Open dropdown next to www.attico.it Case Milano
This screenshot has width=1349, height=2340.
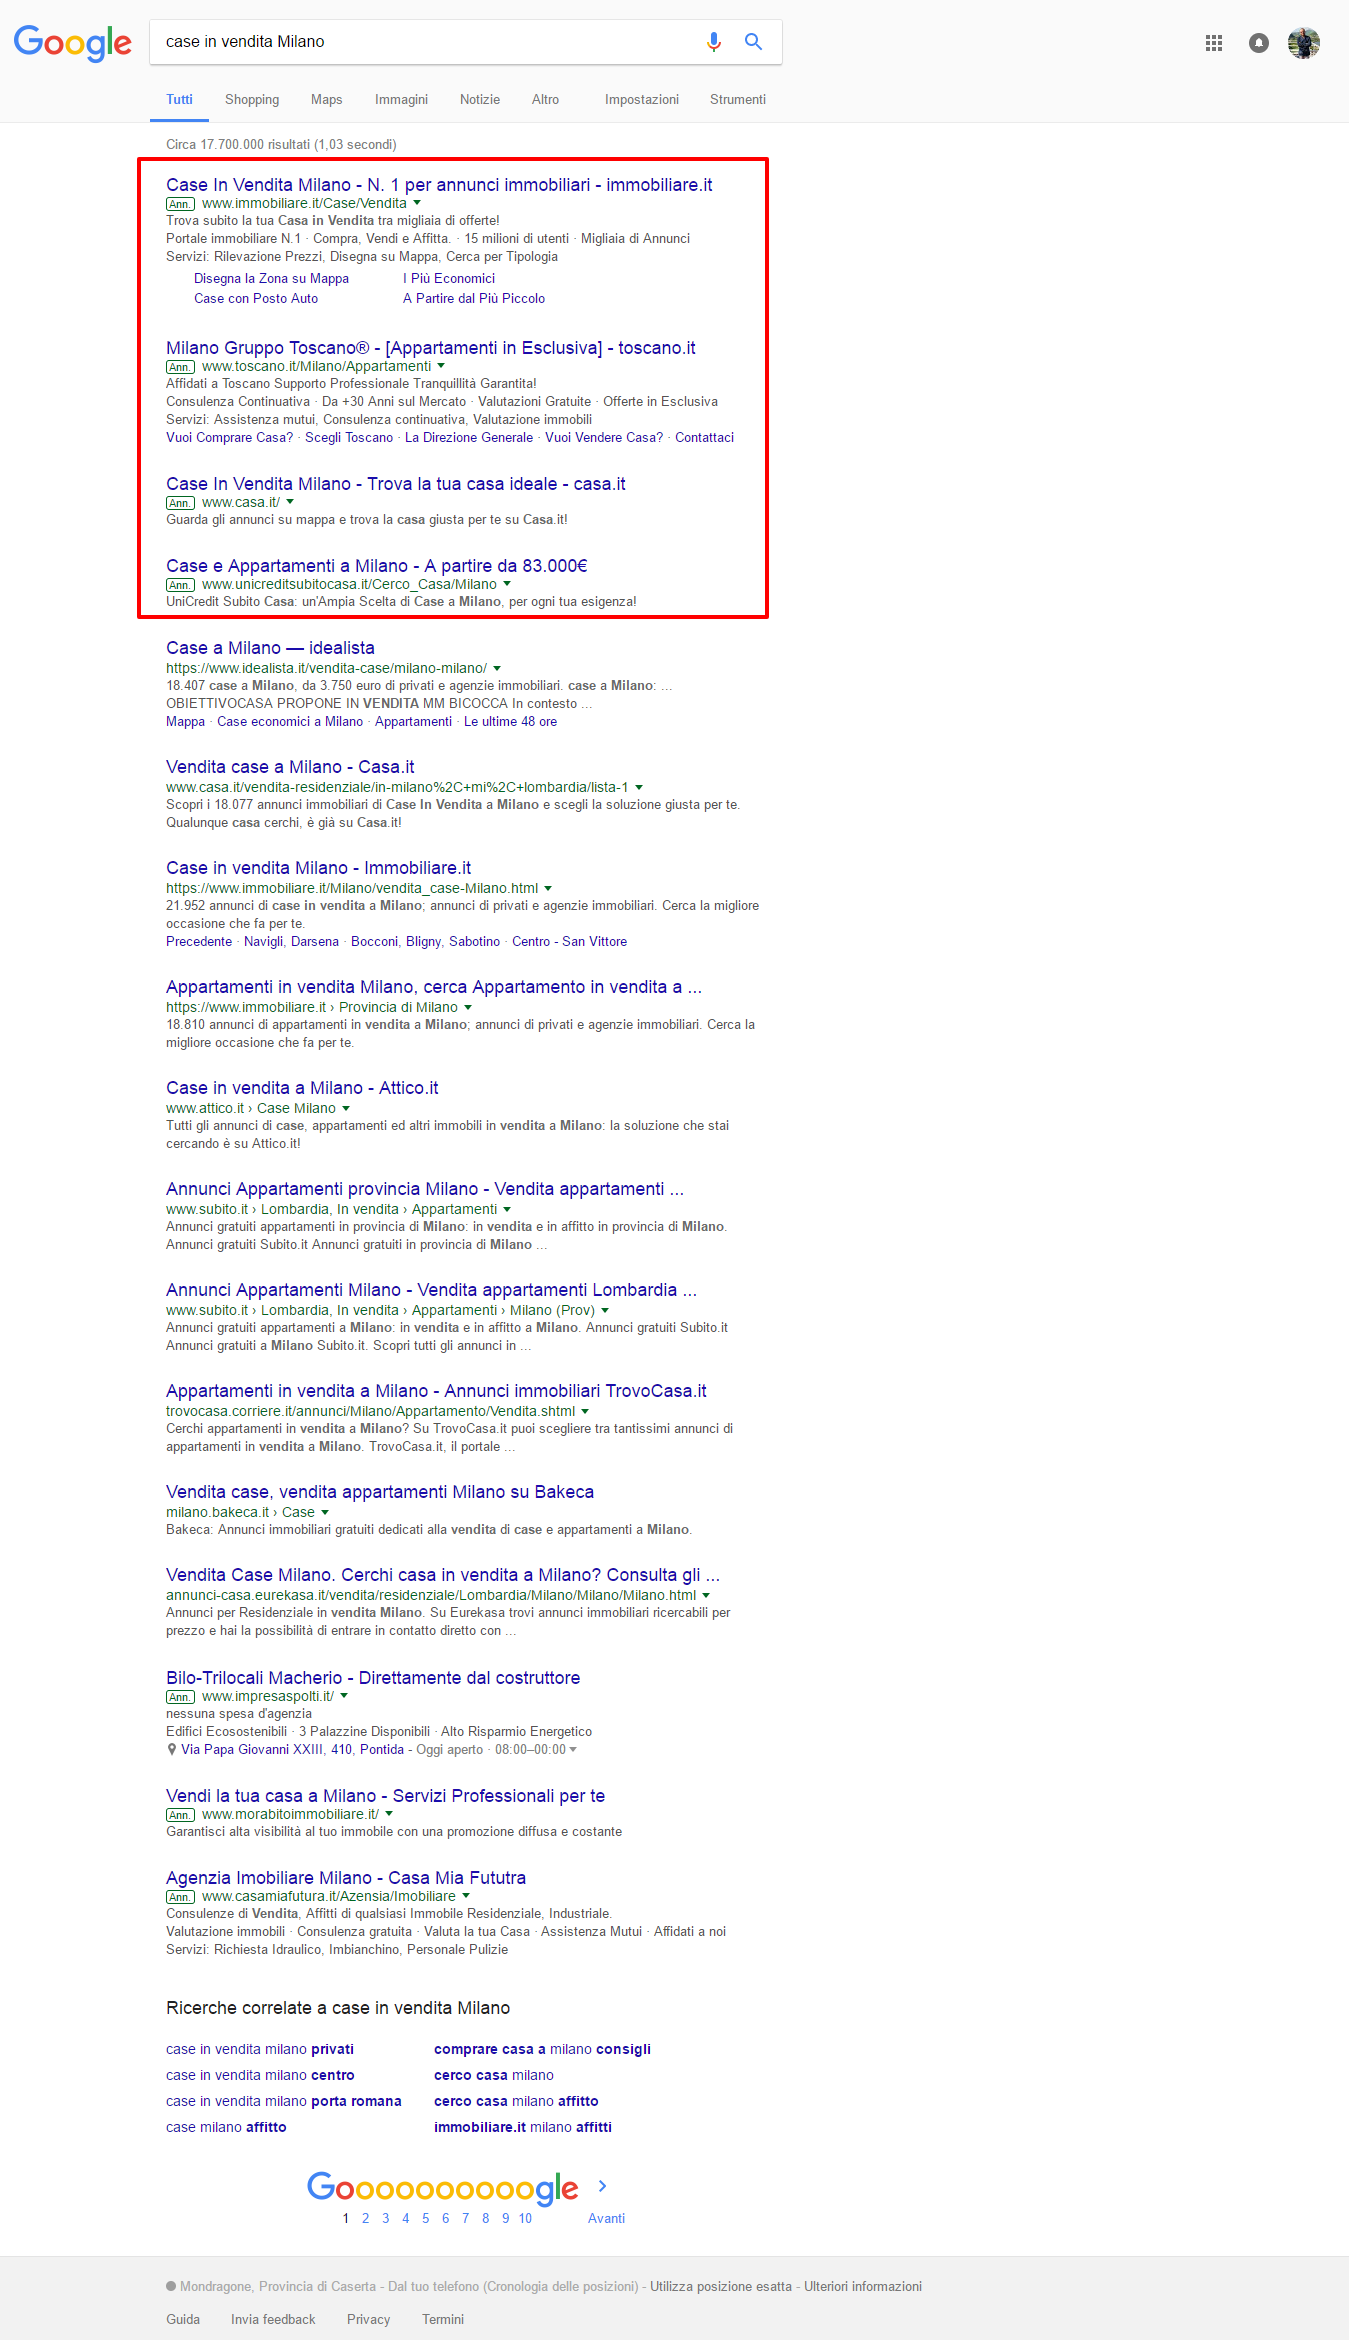click(346, 1108)
